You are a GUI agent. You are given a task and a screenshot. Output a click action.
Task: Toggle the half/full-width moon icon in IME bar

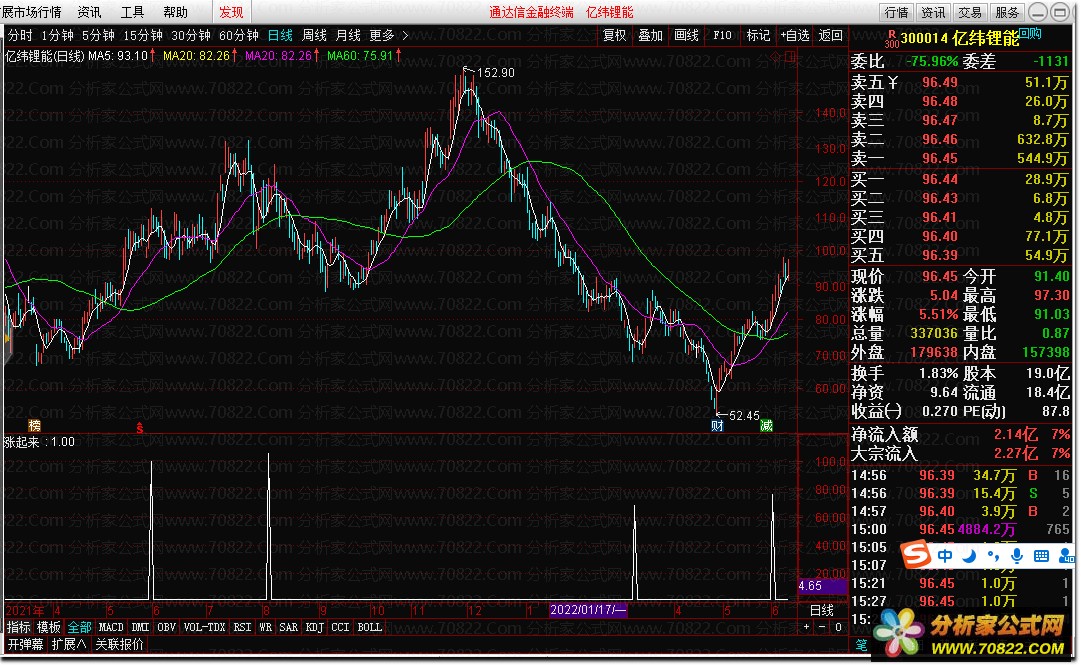click(x=969, y=555)
